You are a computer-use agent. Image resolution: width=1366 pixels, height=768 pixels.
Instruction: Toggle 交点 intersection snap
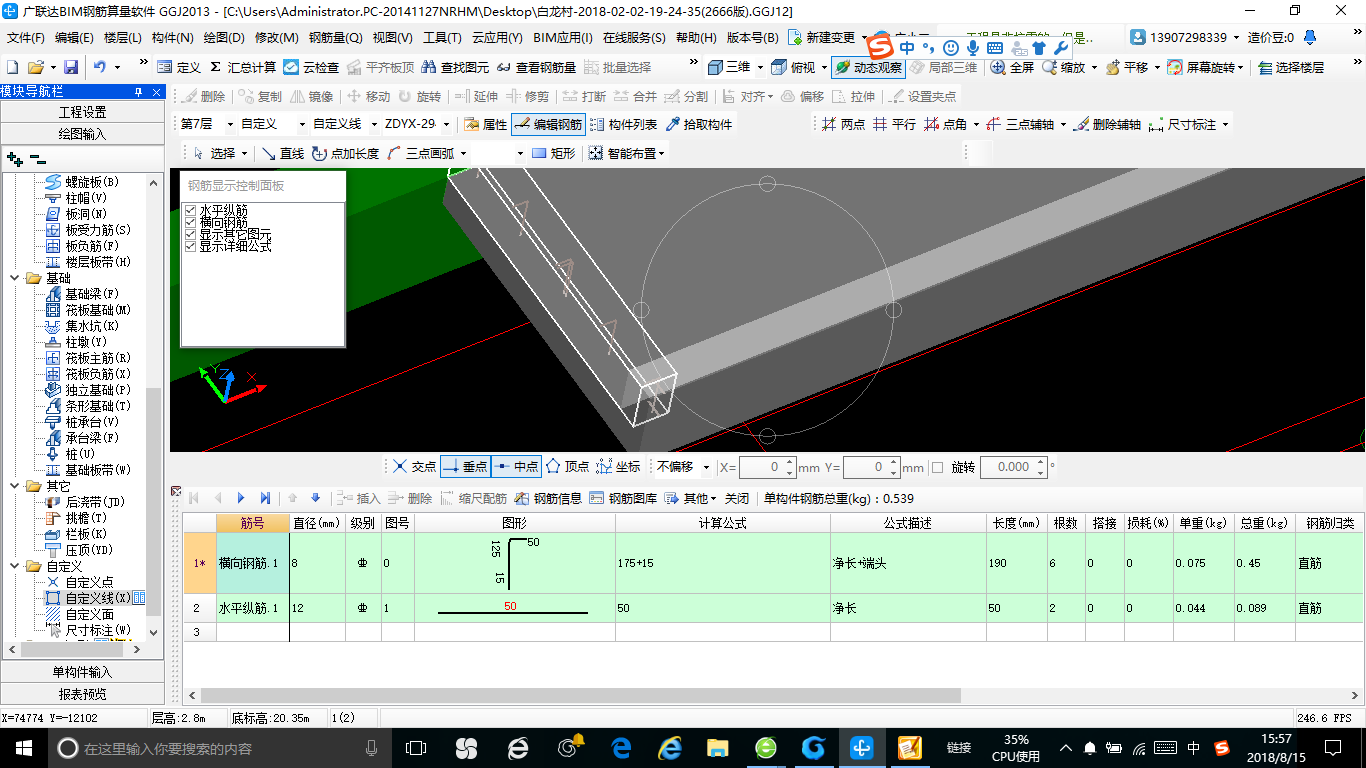click(x=414, y=466)
